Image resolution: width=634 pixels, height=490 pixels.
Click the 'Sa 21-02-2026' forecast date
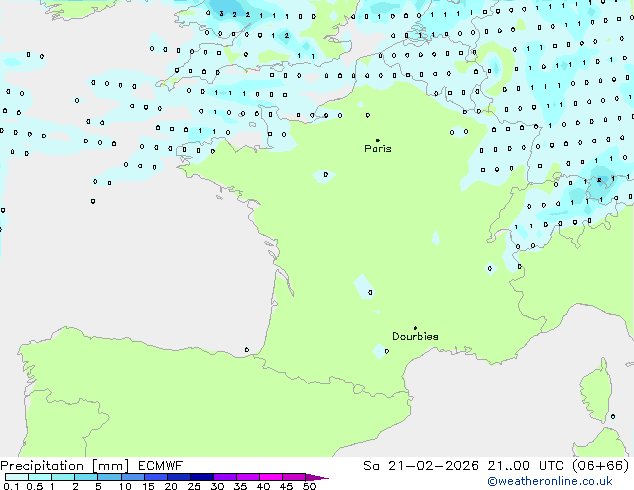(x=421, y=466)
